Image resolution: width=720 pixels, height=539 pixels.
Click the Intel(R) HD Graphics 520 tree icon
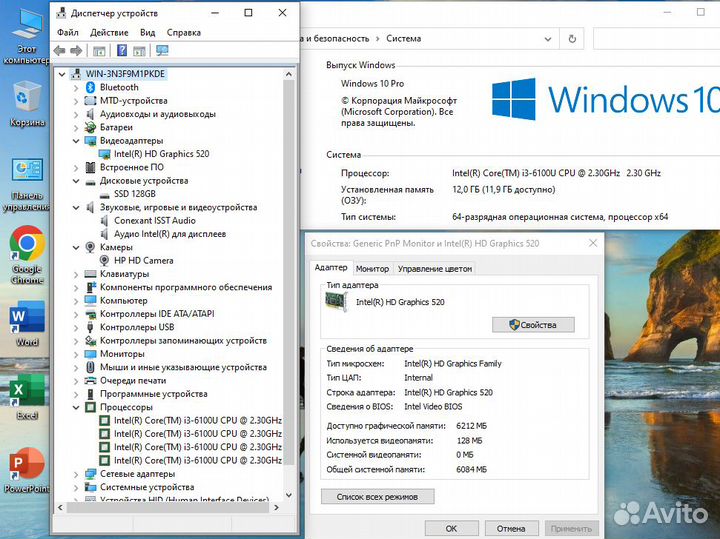(x=104, y=154)
